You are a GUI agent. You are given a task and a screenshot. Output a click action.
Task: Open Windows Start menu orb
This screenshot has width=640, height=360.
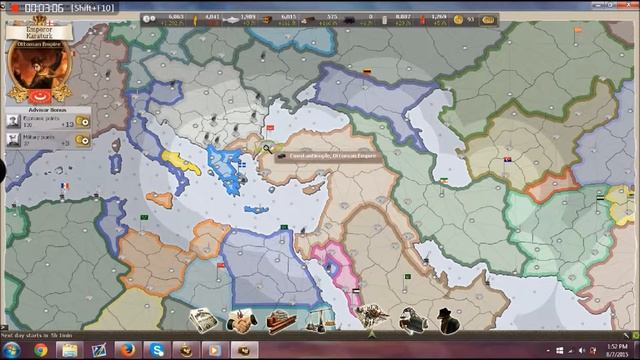11,350
